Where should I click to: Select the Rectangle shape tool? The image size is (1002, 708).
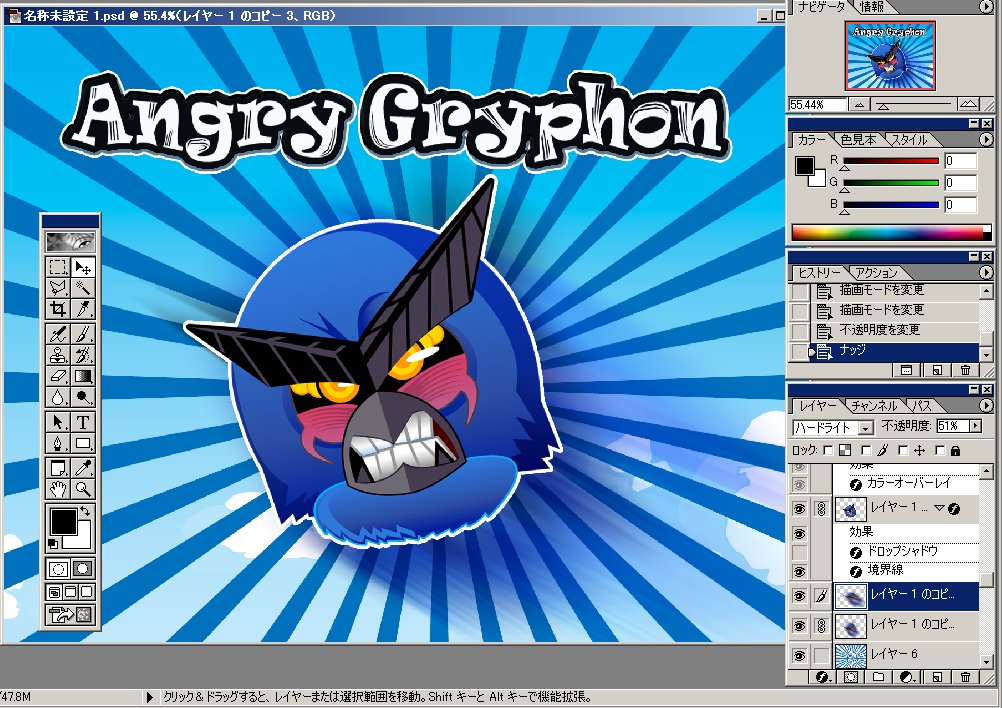pyautogui.click(x=82, y=443)
